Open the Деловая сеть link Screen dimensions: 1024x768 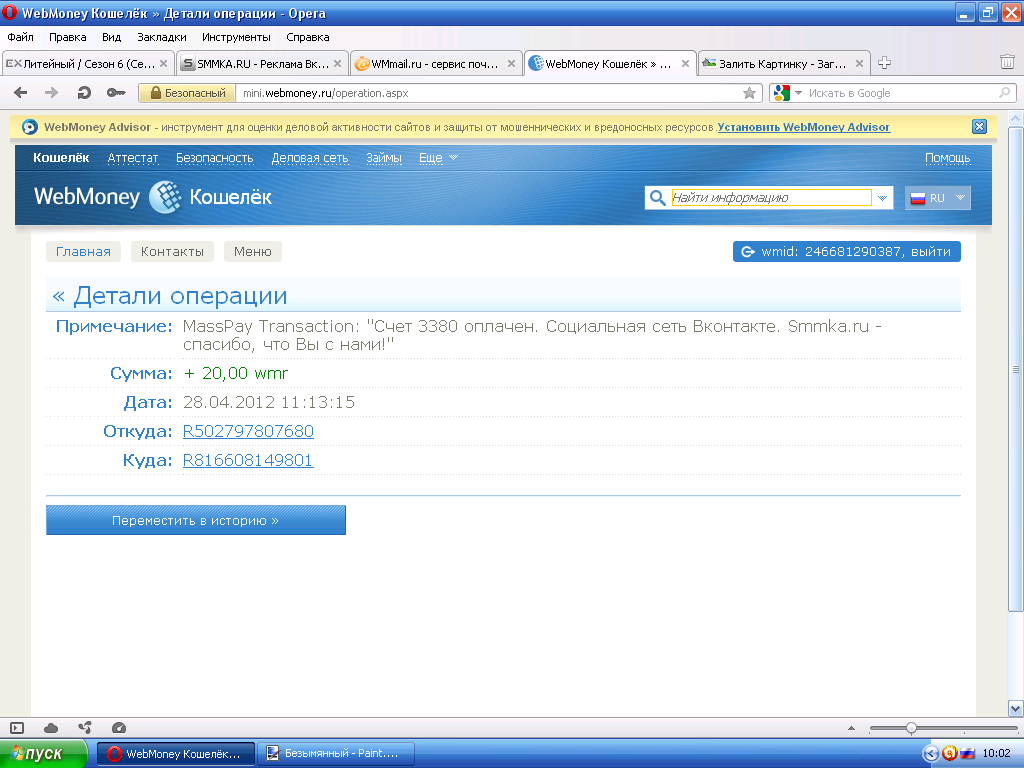[310, 157]
